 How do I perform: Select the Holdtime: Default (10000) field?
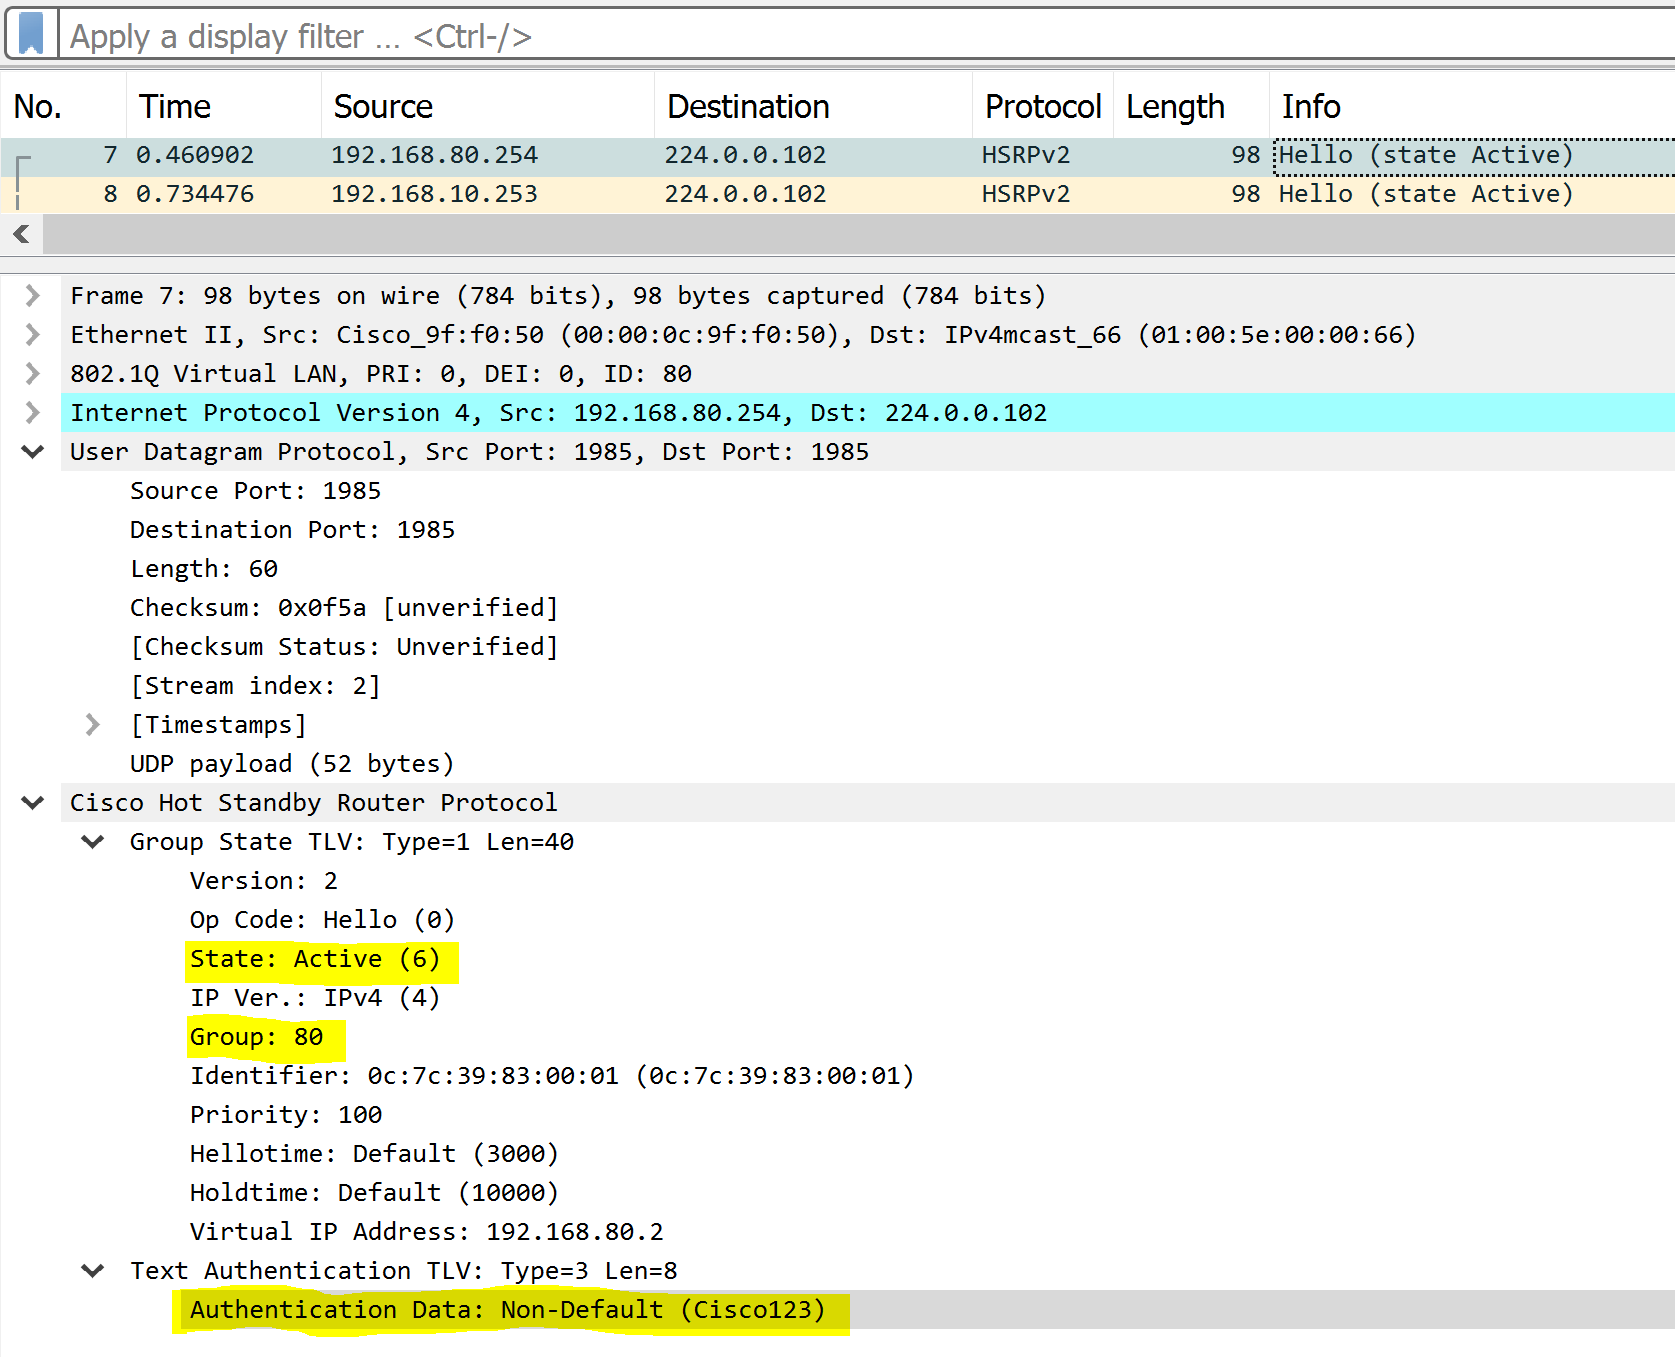pos(374,1193)
